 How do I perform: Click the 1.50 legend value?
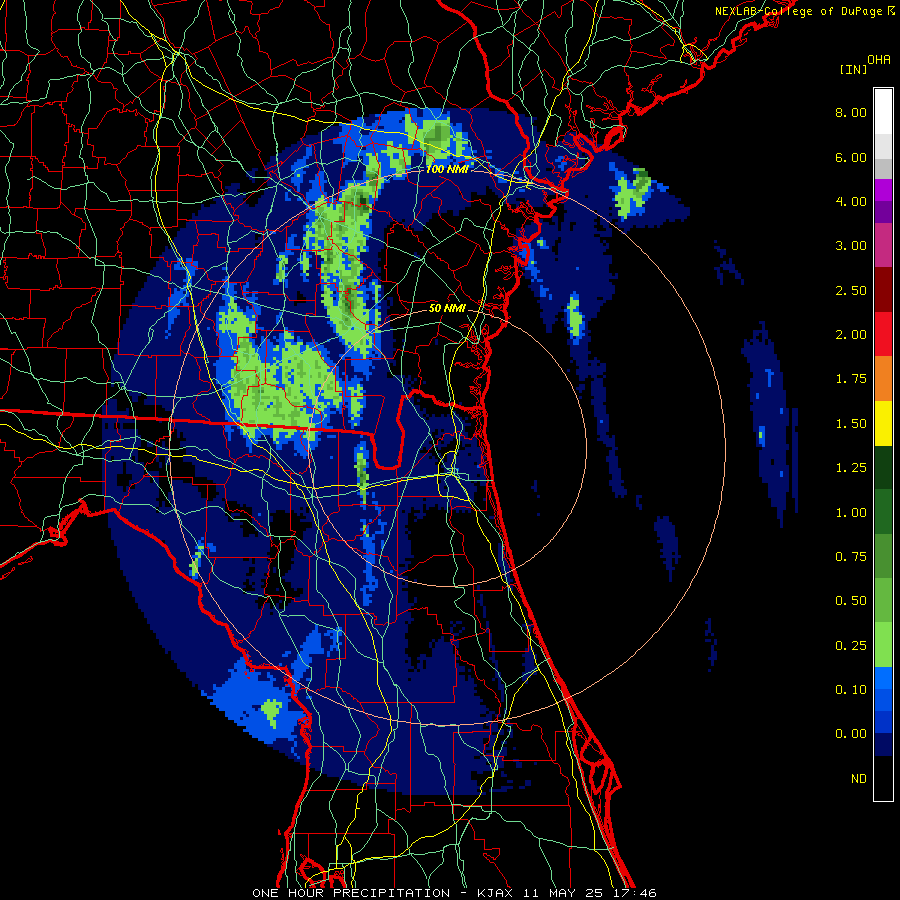[x=851, y=424]
